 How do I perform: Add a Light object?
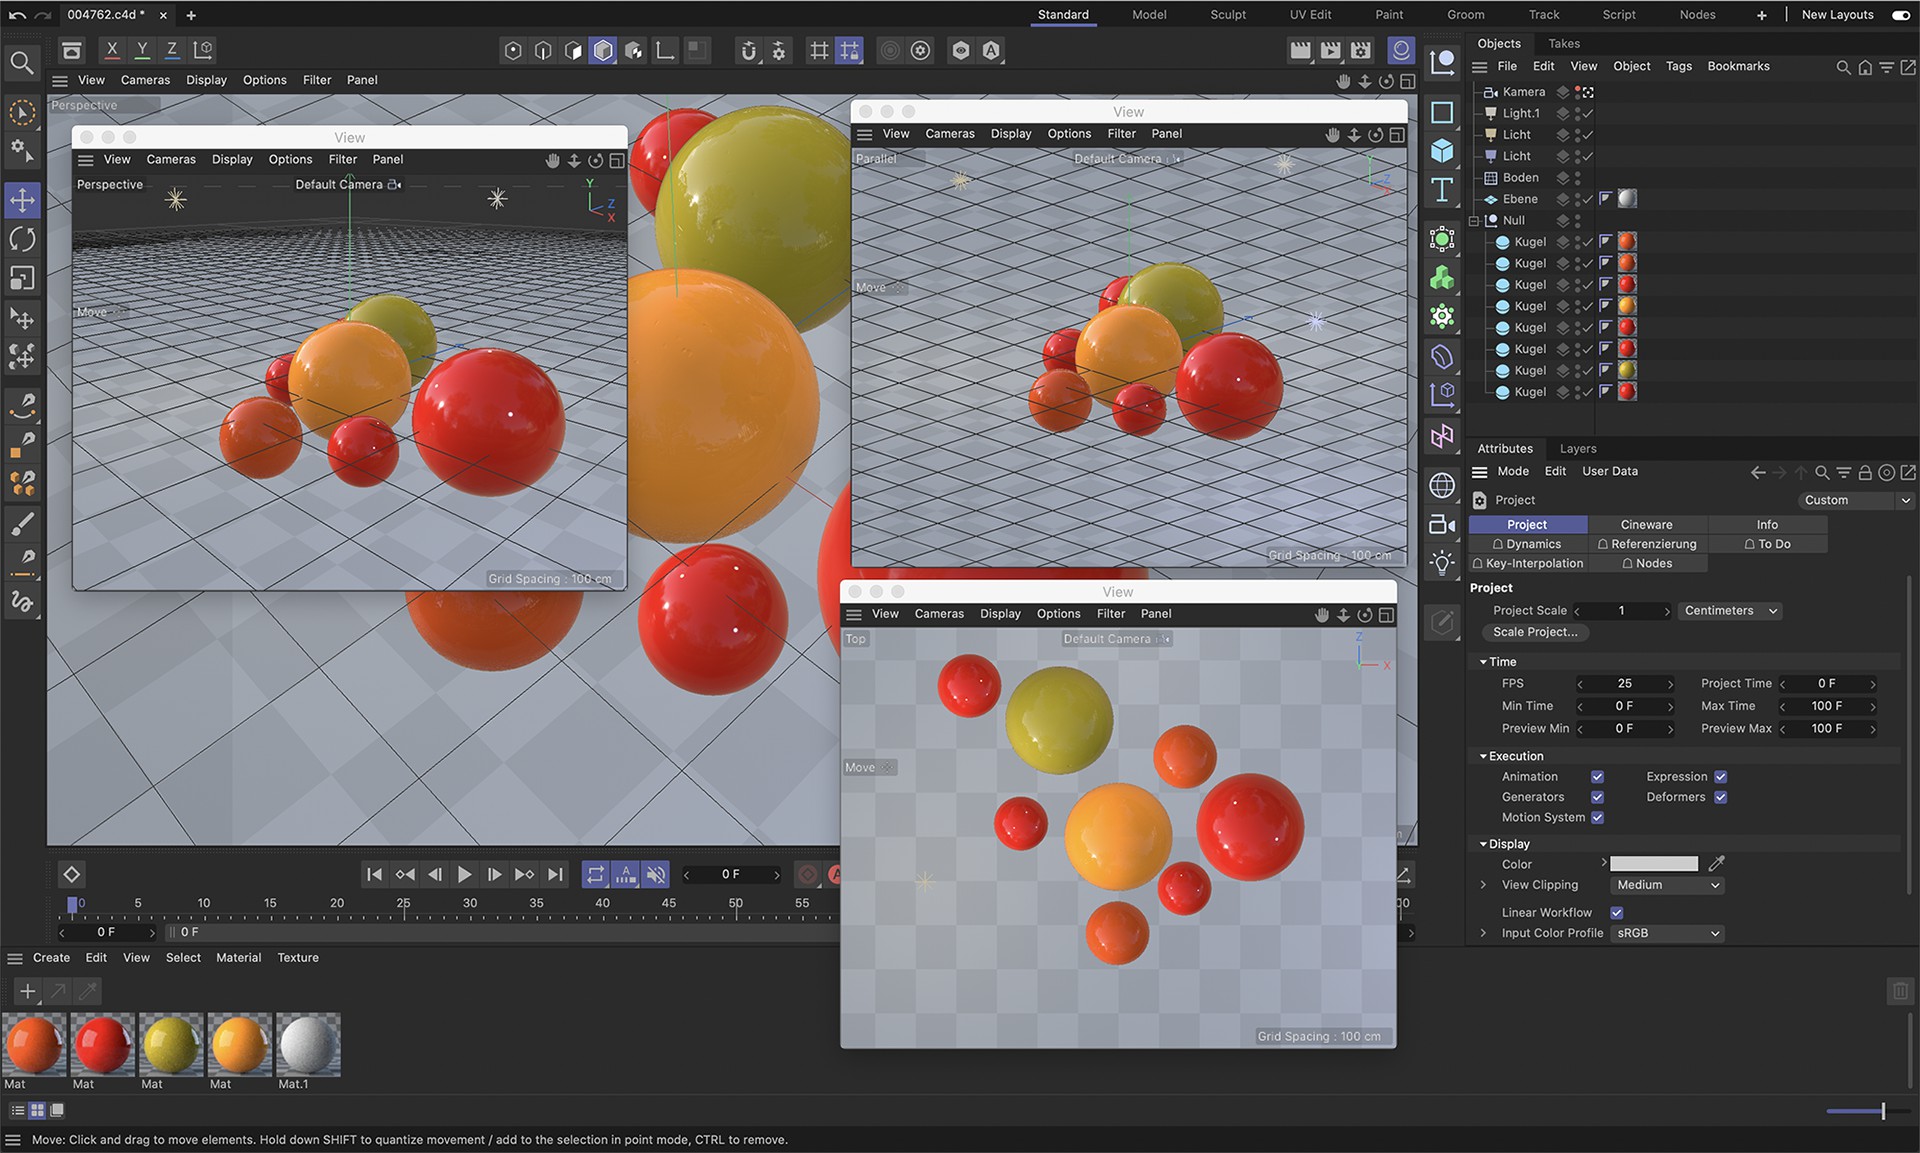[1442, 563]
